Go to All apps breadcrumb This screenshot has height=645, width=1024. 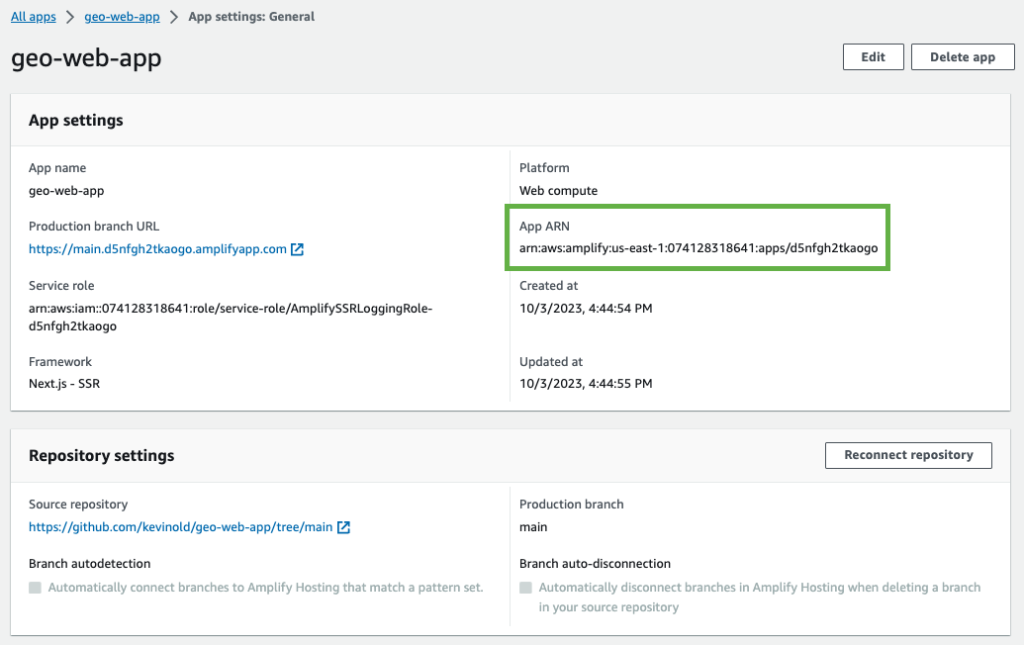tap(33, 17)
